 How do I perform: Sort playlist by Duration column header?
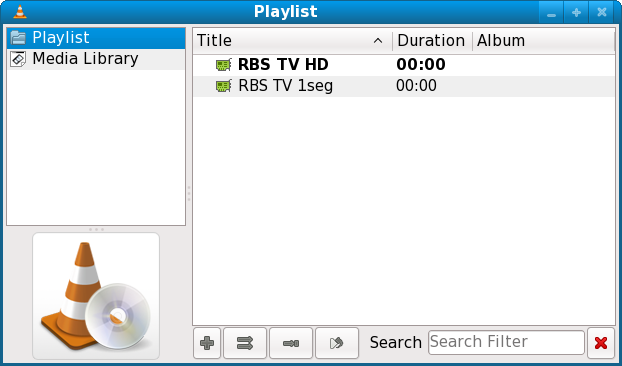coord(432,41)
